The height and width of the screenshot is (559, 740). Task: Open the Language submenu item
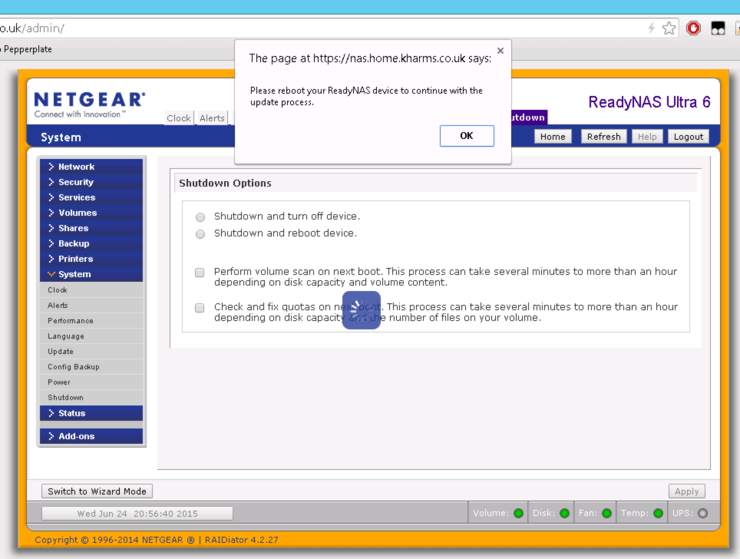(x=92, y=336)
